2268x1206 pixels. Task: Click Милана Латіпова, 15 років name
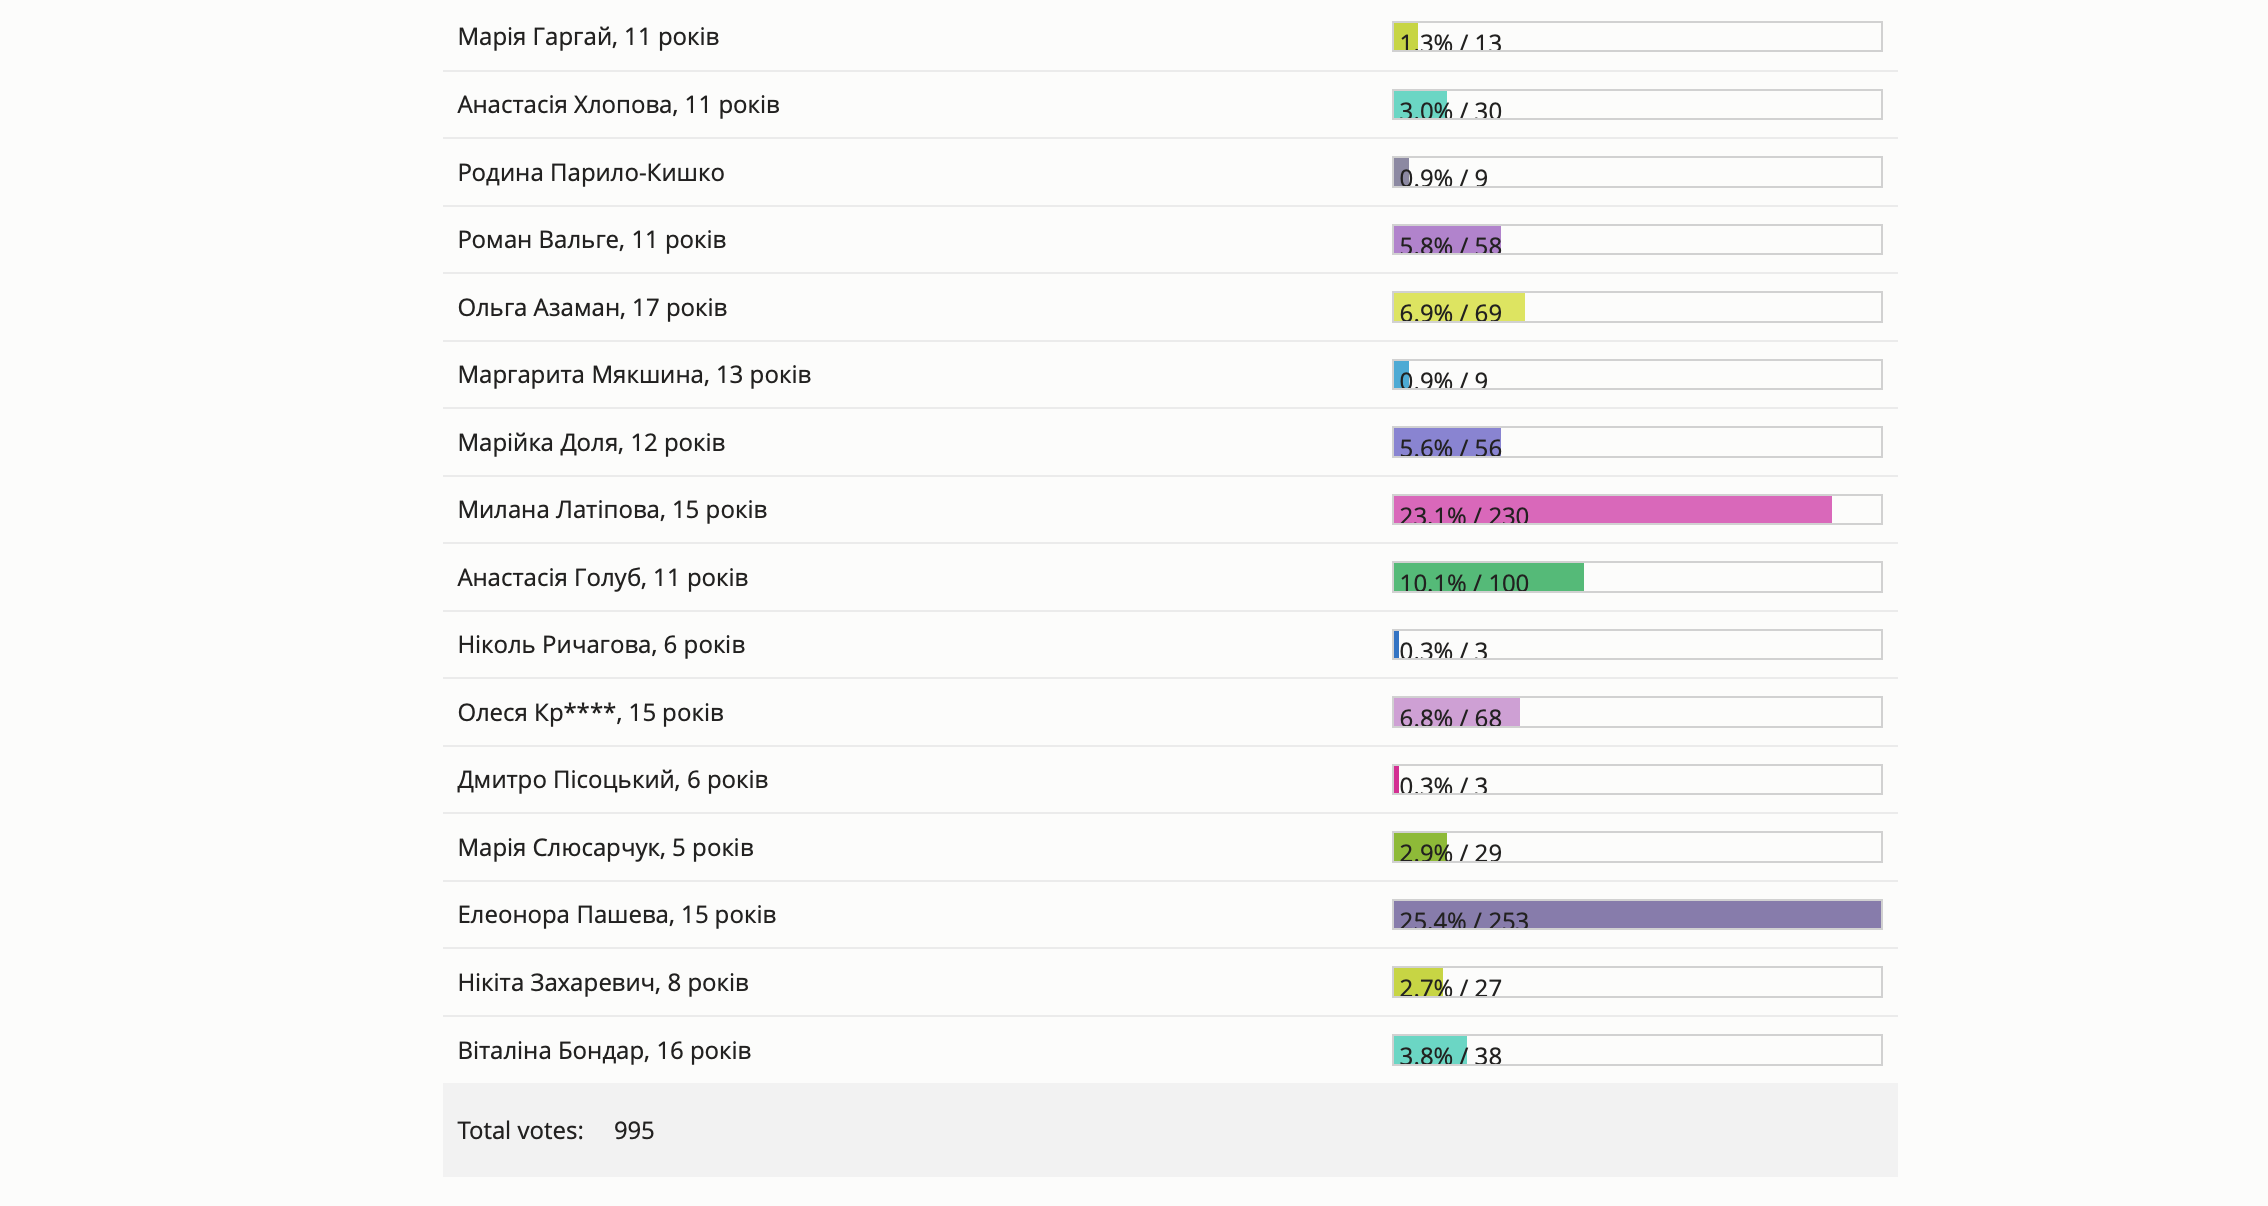(x=612, y=510)
